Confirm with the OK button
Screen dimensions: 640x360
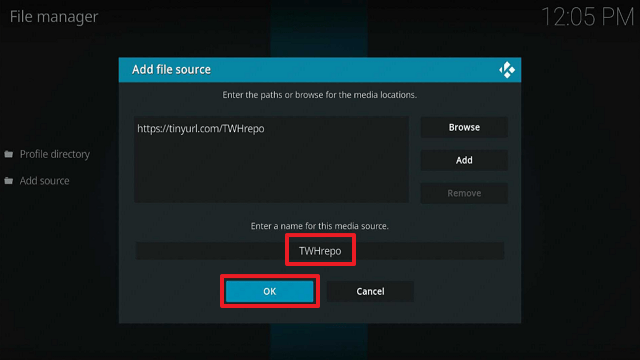click(x=269, y=291)
